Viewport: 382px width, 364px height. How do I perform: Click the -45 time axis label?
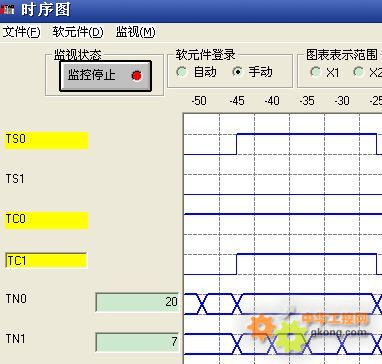pyautogui.click(x=237, y=100)
